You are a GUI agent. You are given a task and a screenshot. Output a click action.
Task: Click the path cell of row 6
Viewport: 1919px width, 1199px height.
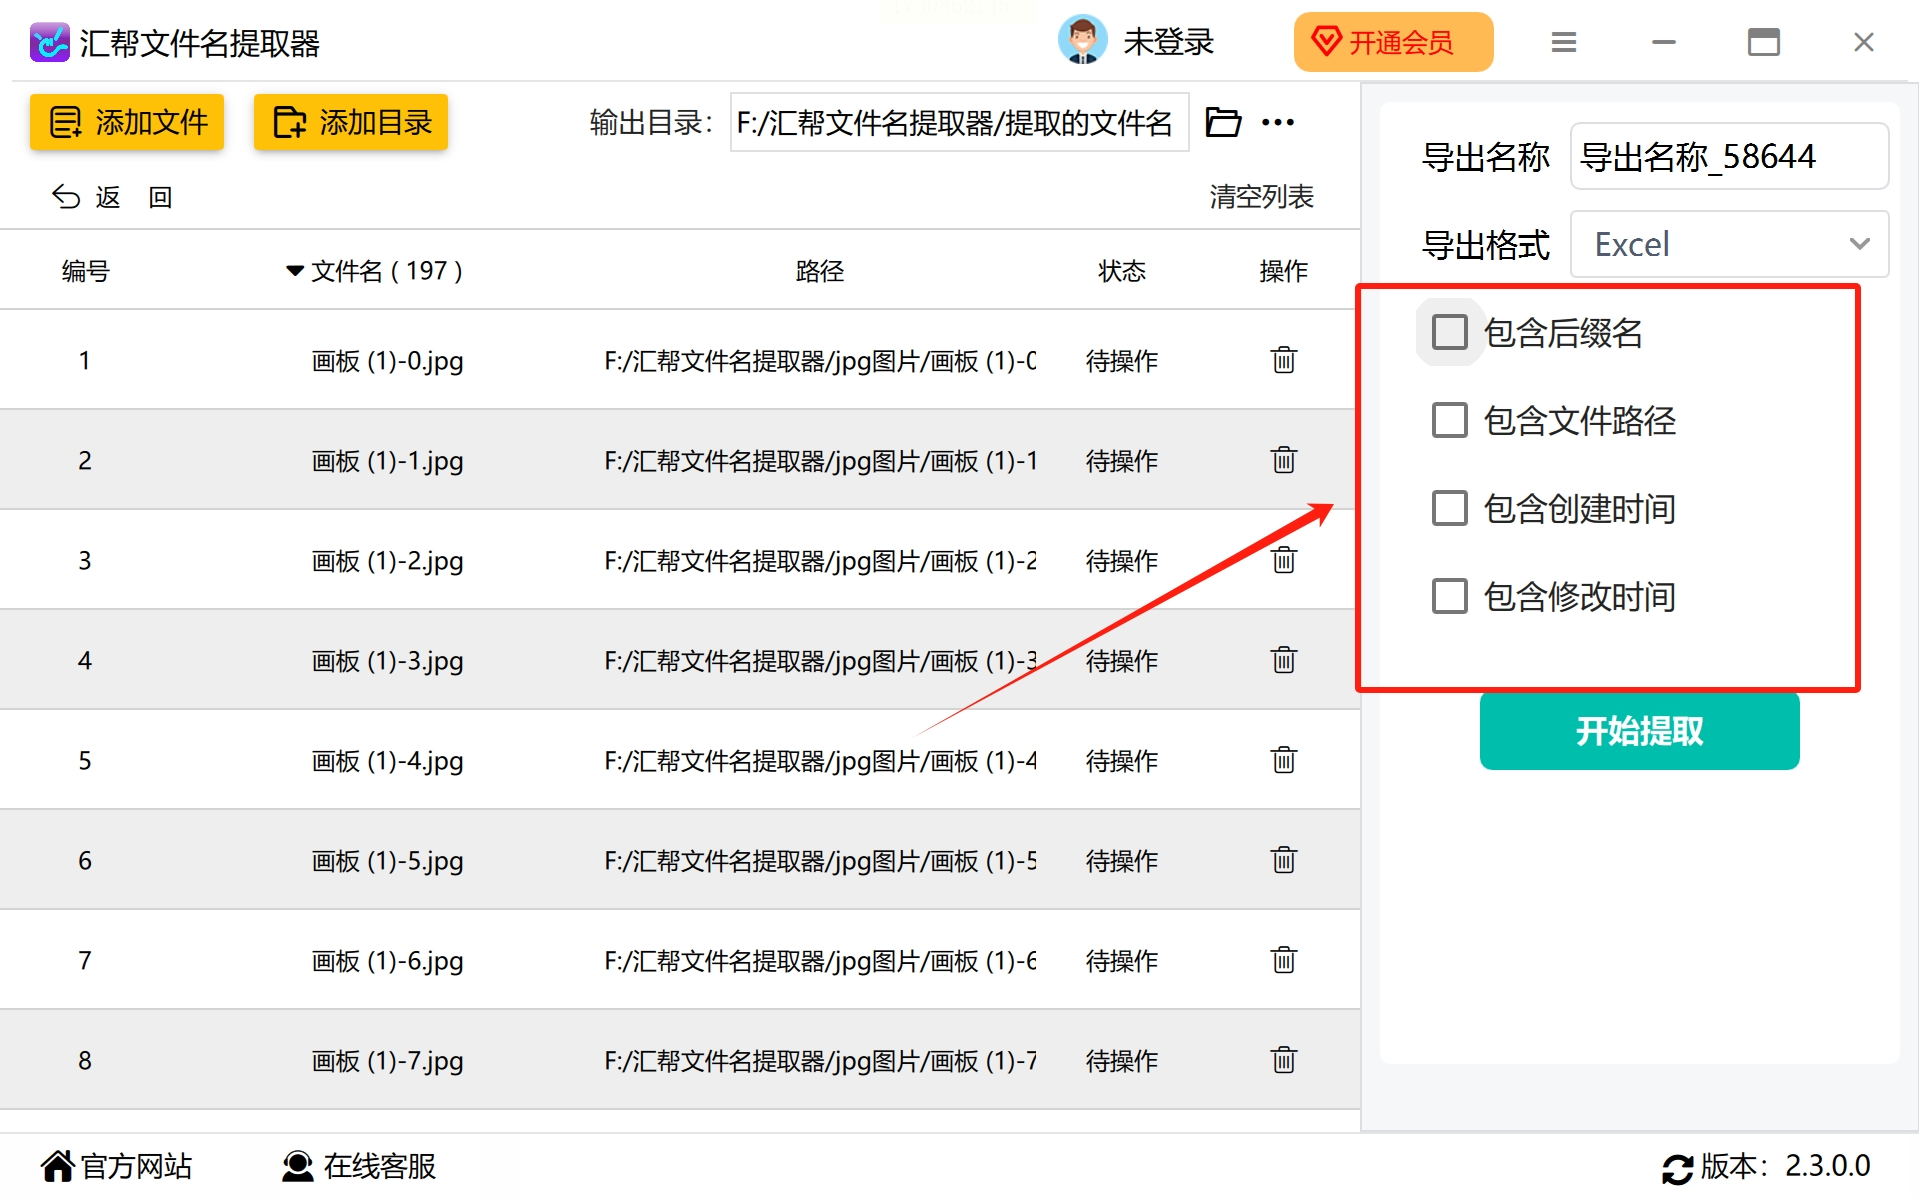(820, 861)
